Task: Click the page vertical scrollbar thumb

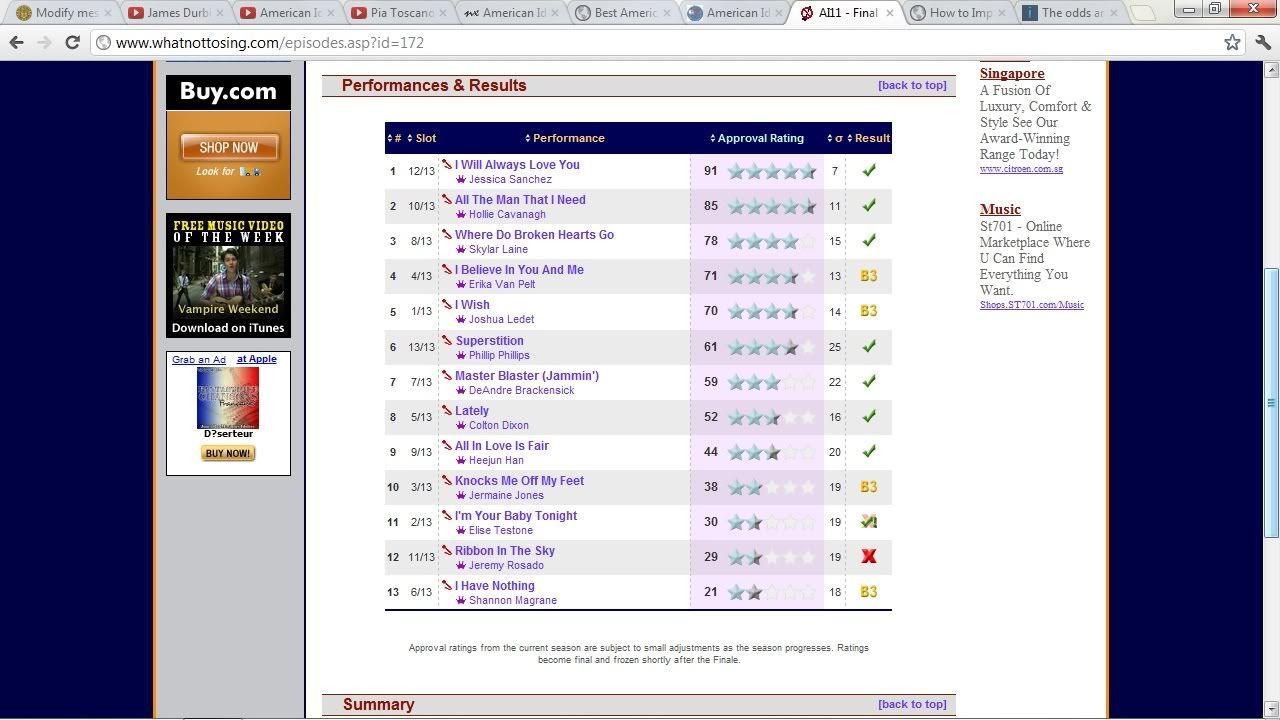Action: [x=1271, y=403]
